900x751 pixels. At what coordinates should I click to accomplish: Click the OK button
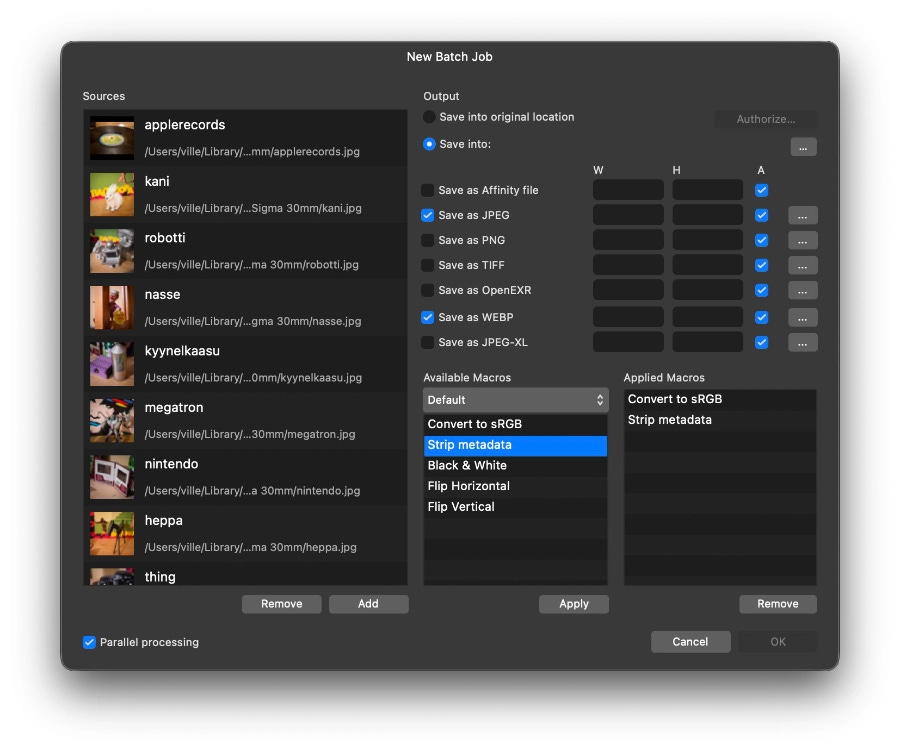778,642
